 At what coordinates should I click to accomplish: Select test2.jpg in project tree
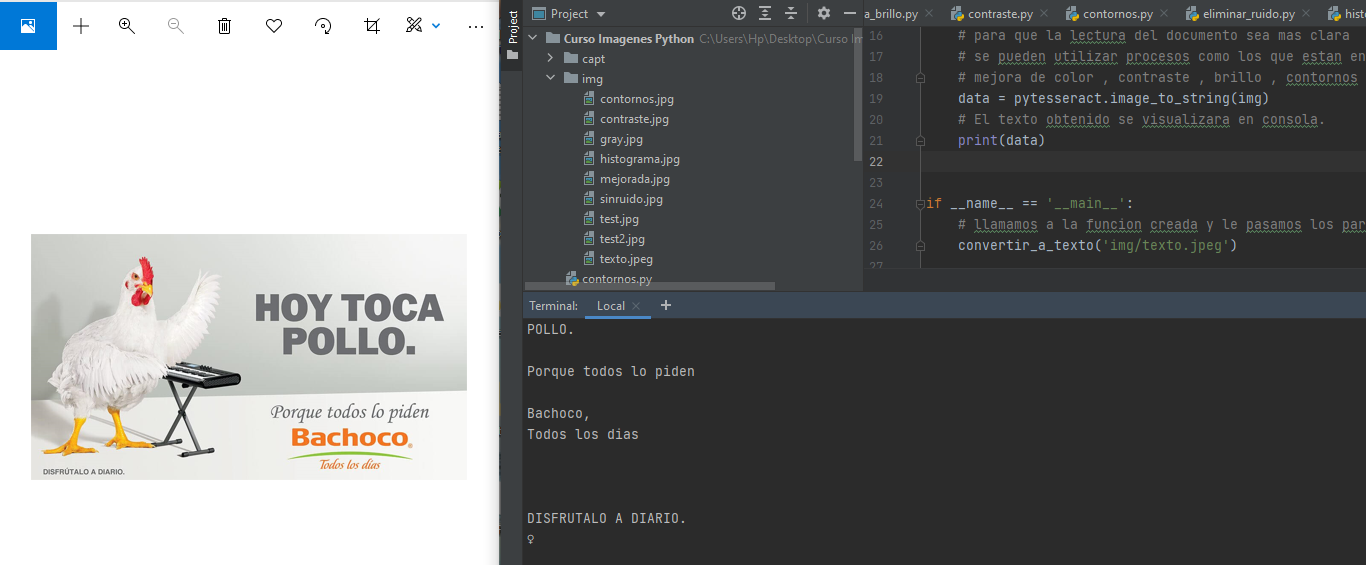[622, 239]
